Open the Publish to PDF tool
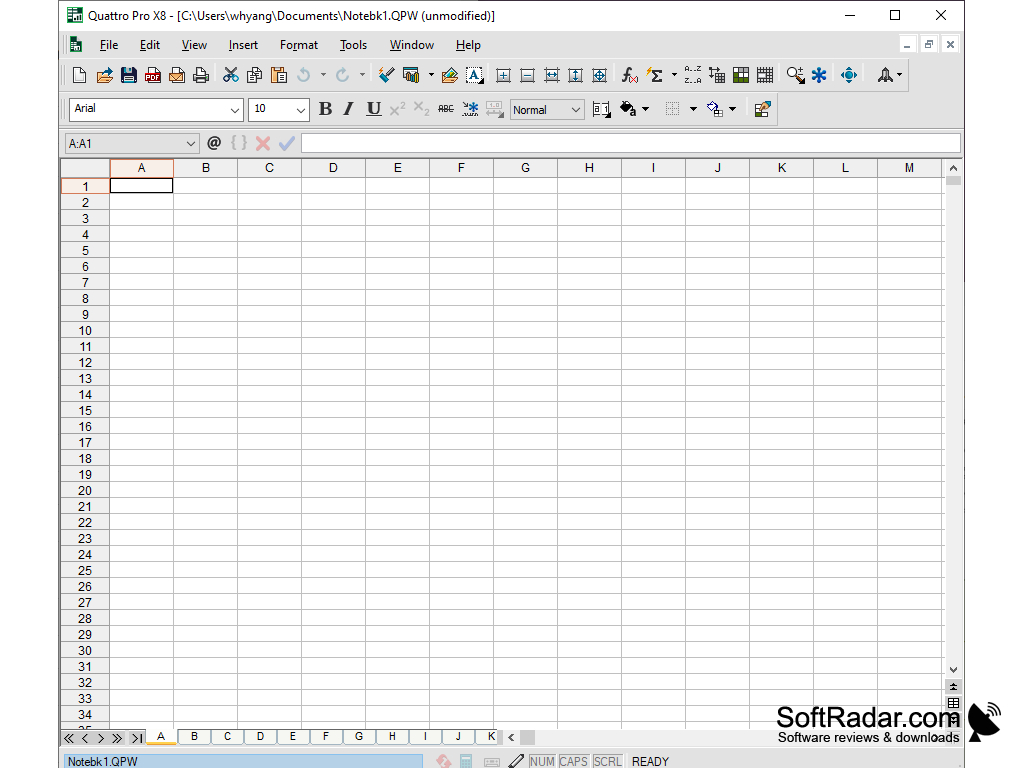This screenshot has height=768, width=1024. [x=152, y=74]
